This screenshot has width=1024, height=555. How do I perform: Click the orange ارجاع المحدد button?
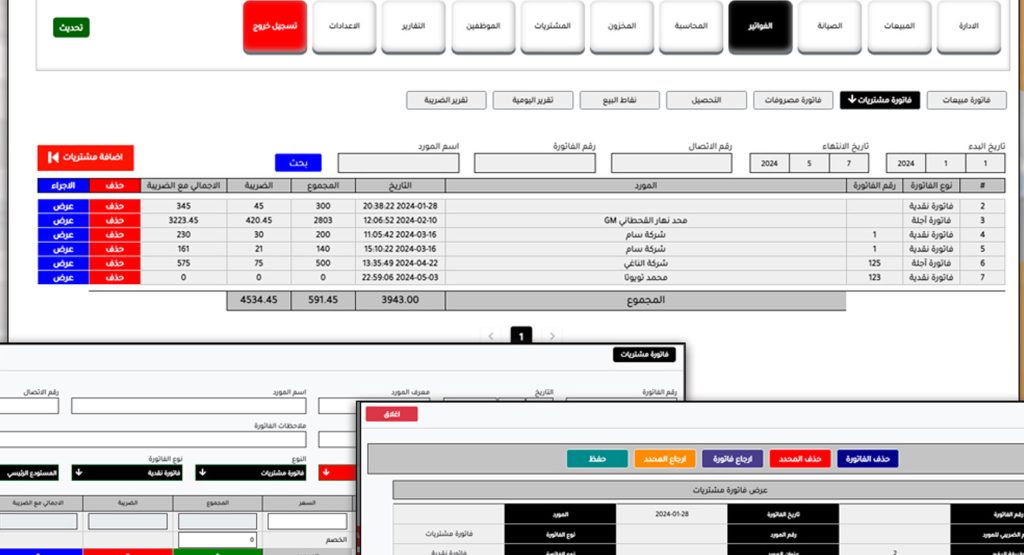[x=664, y=458]
